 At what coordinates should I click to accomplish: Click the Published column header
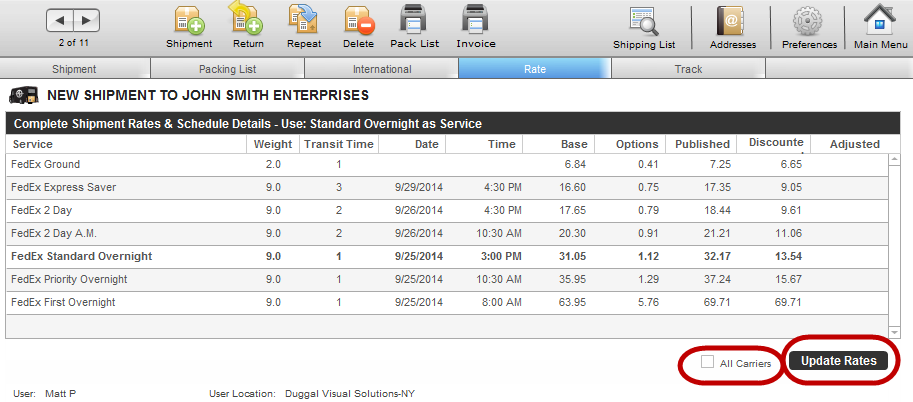point(701,144)
